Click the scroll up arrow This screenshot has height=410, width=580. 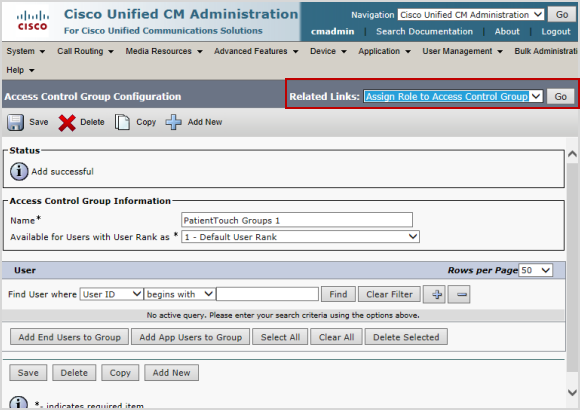point(572,154)
